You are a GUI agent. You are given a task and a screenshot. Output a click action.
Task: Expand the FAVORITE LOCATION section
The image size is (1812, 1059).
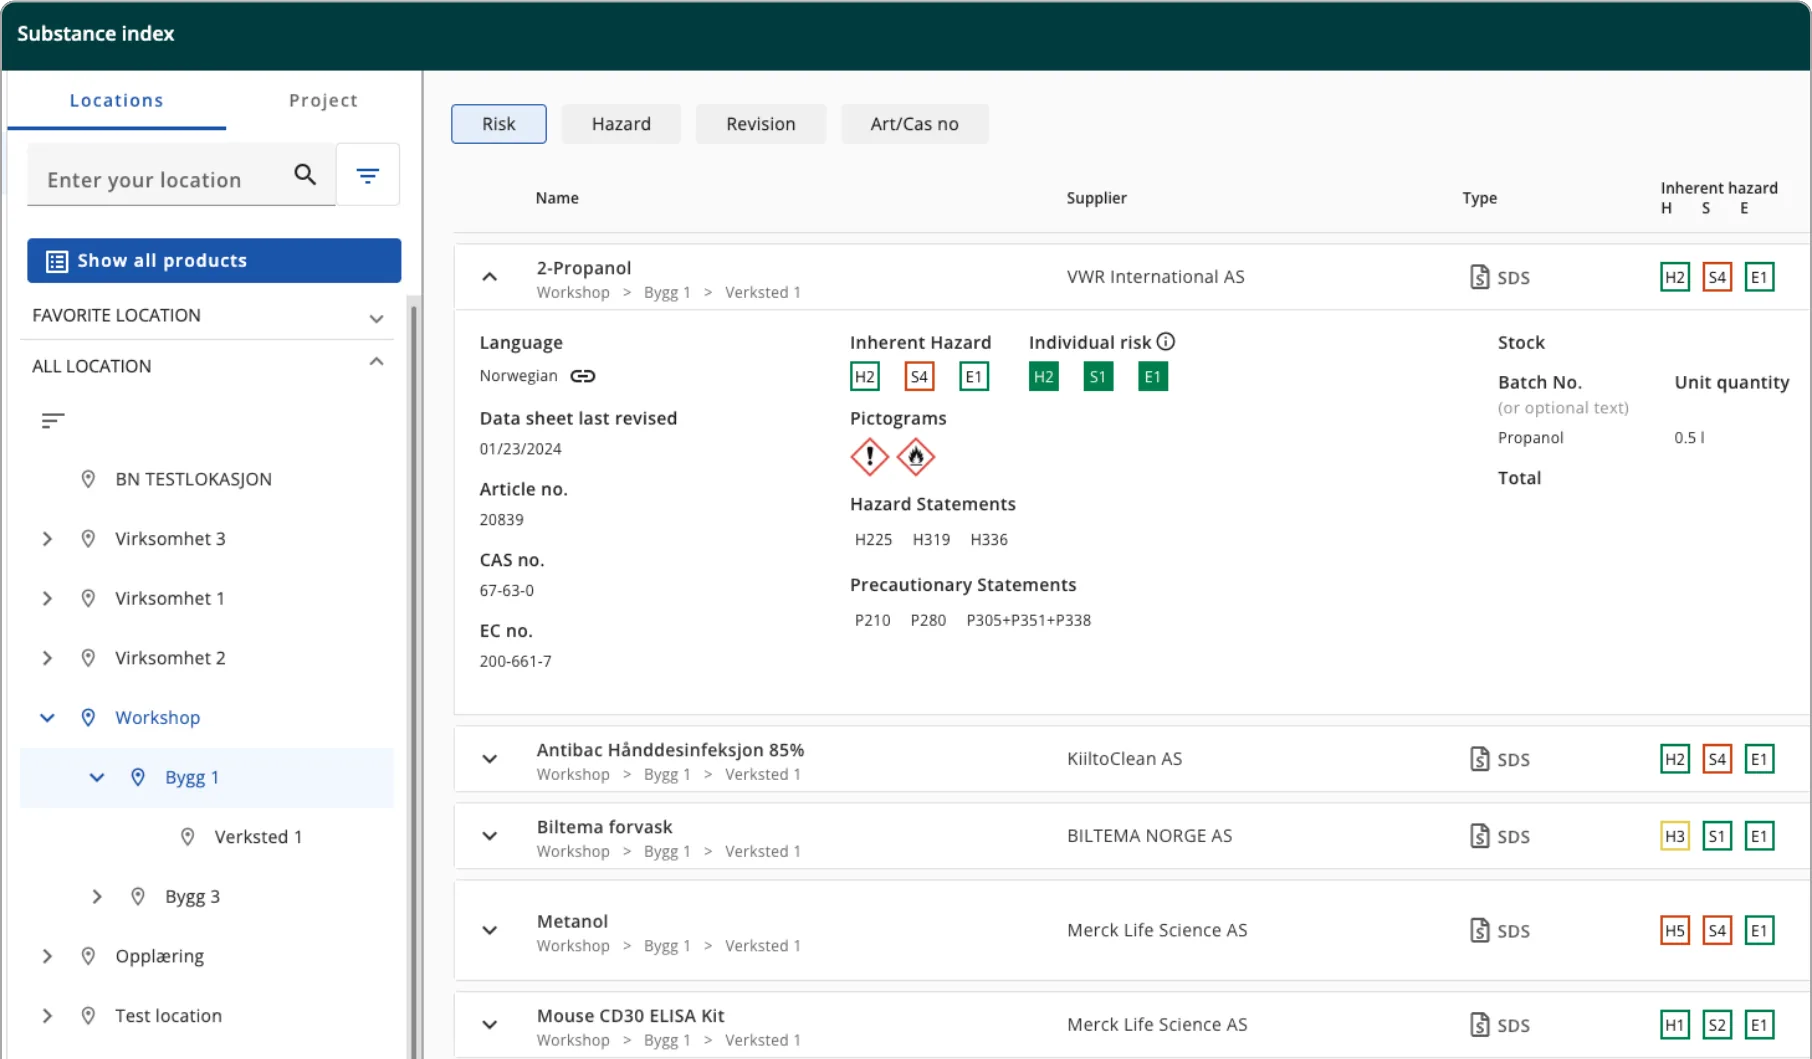point(376,318)
